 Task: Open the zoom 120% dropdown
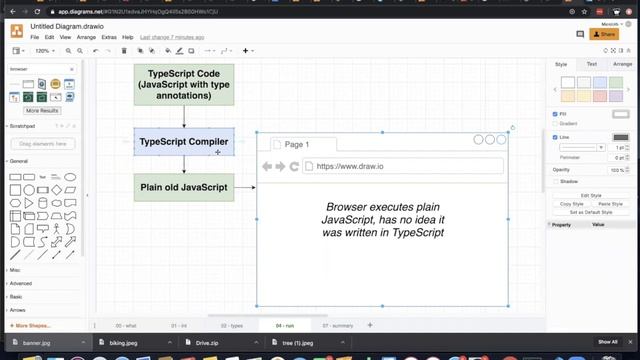click(45, 51)
